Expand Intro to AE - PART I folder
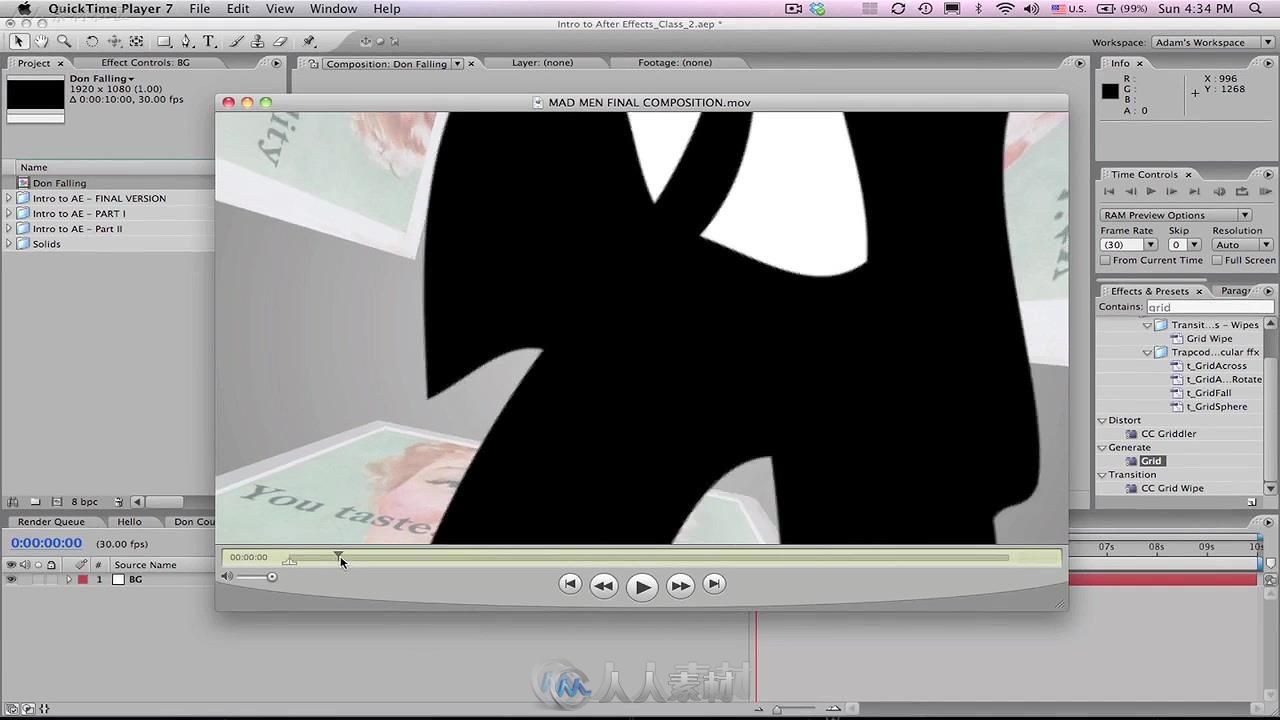The height and width of the screenshot is (720, 1280). point(10,213)
